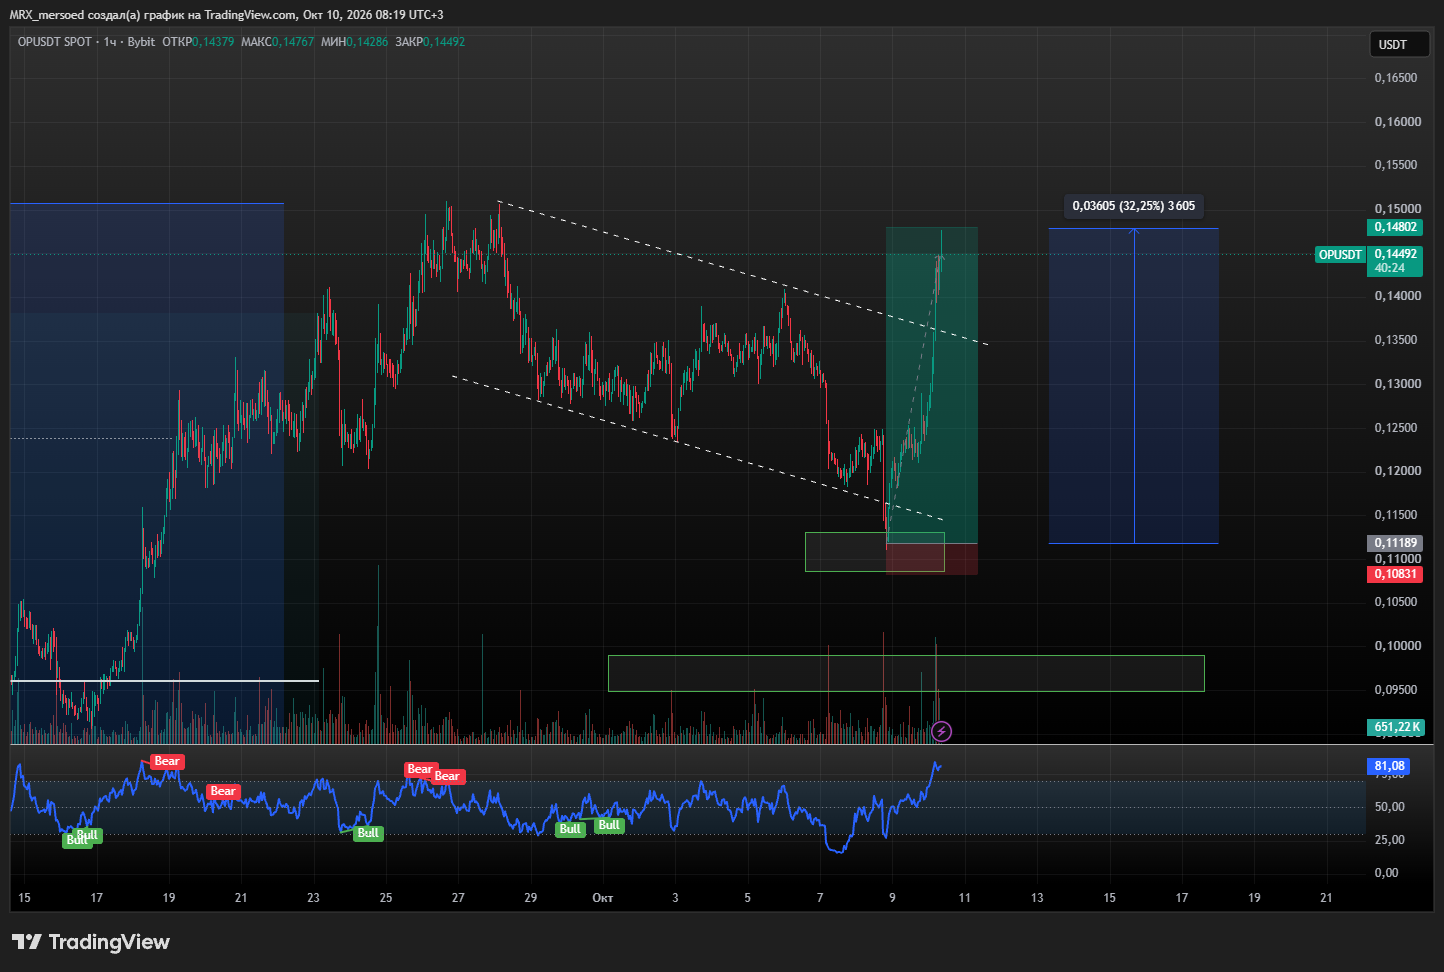Click the 40:24 candle countdown timer

click(1389, 268)
